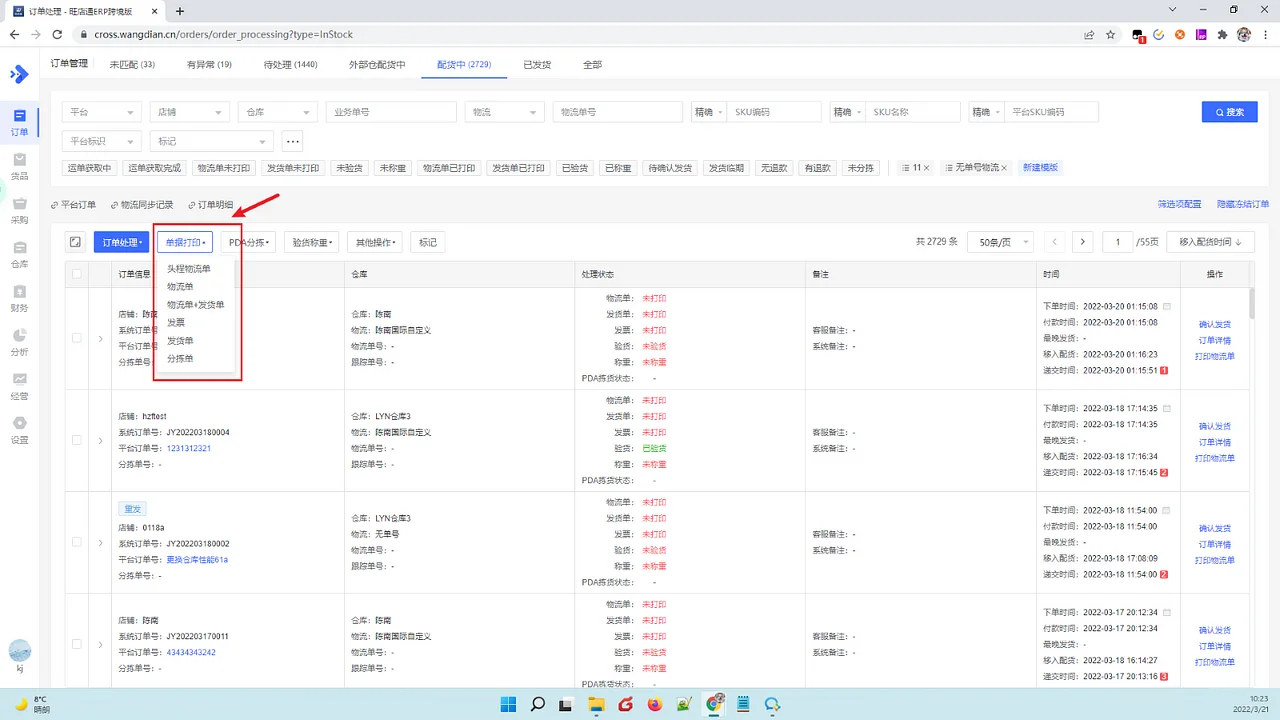Open Firefox from the taskbar
The width and height of the screenshot is (1280, 720).
(x=655, y=705)
